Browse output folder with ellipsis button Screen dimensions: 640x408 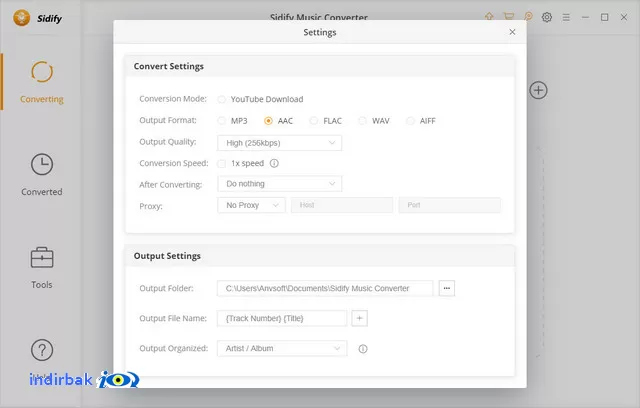[447, 288]
